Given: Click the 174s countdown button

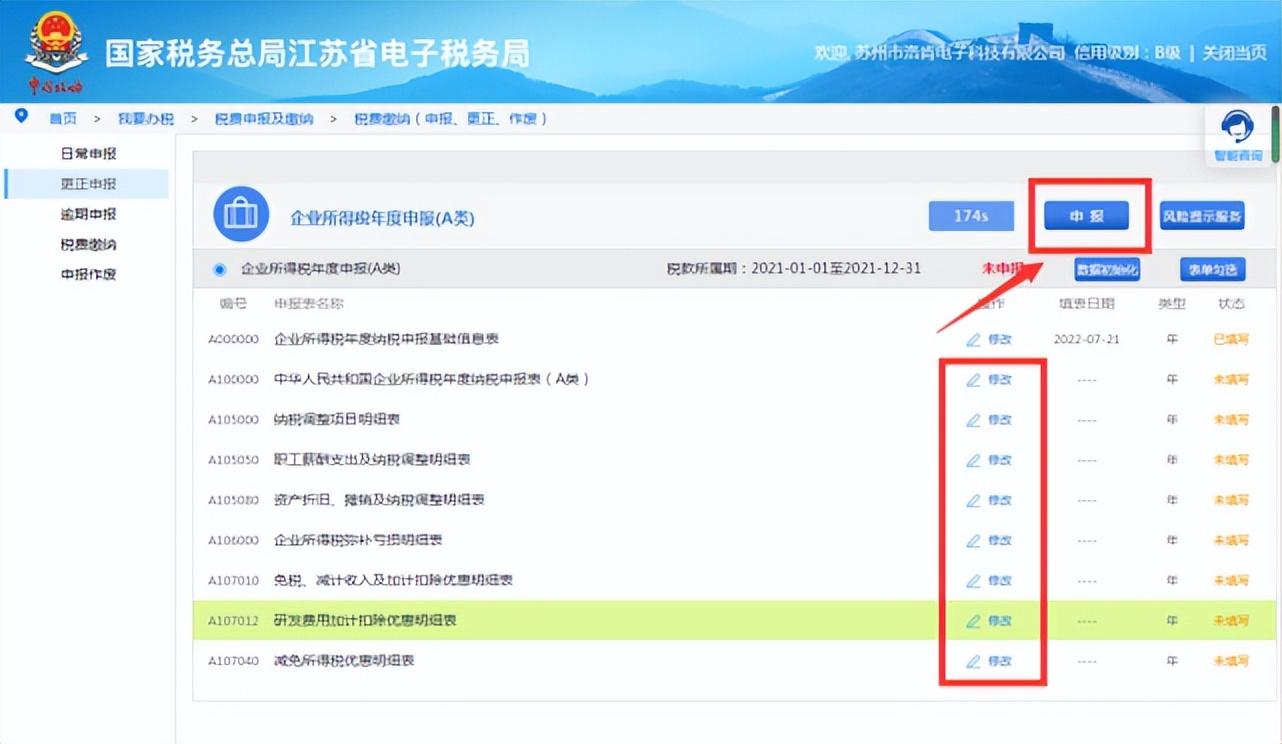Looking at the screenshot, I should 971,215.
